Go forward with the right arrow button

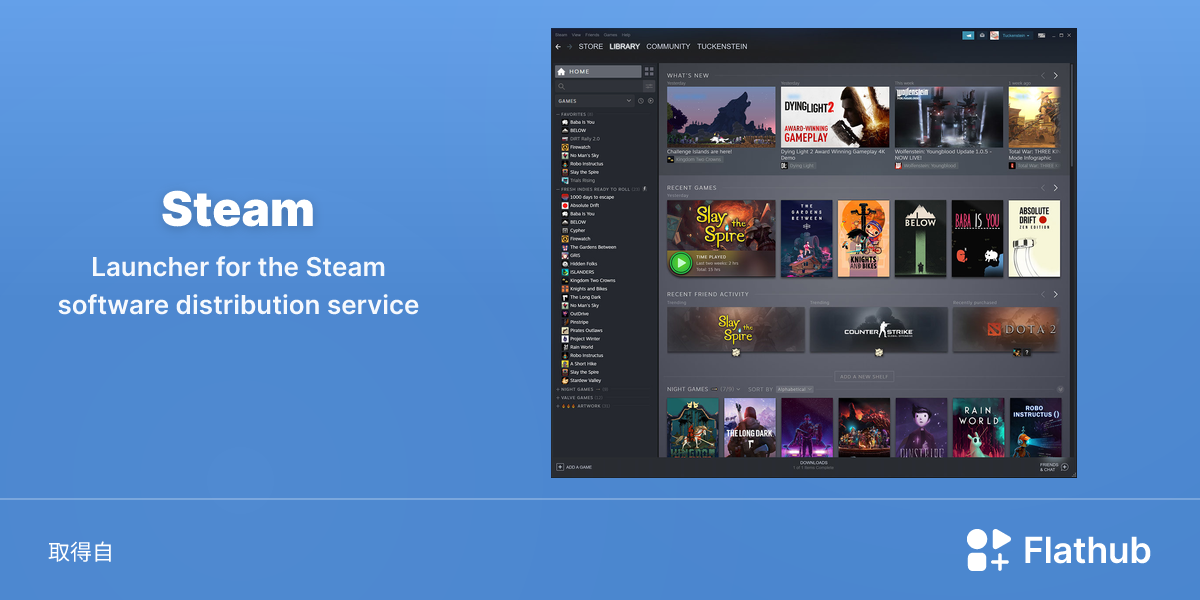570,47
